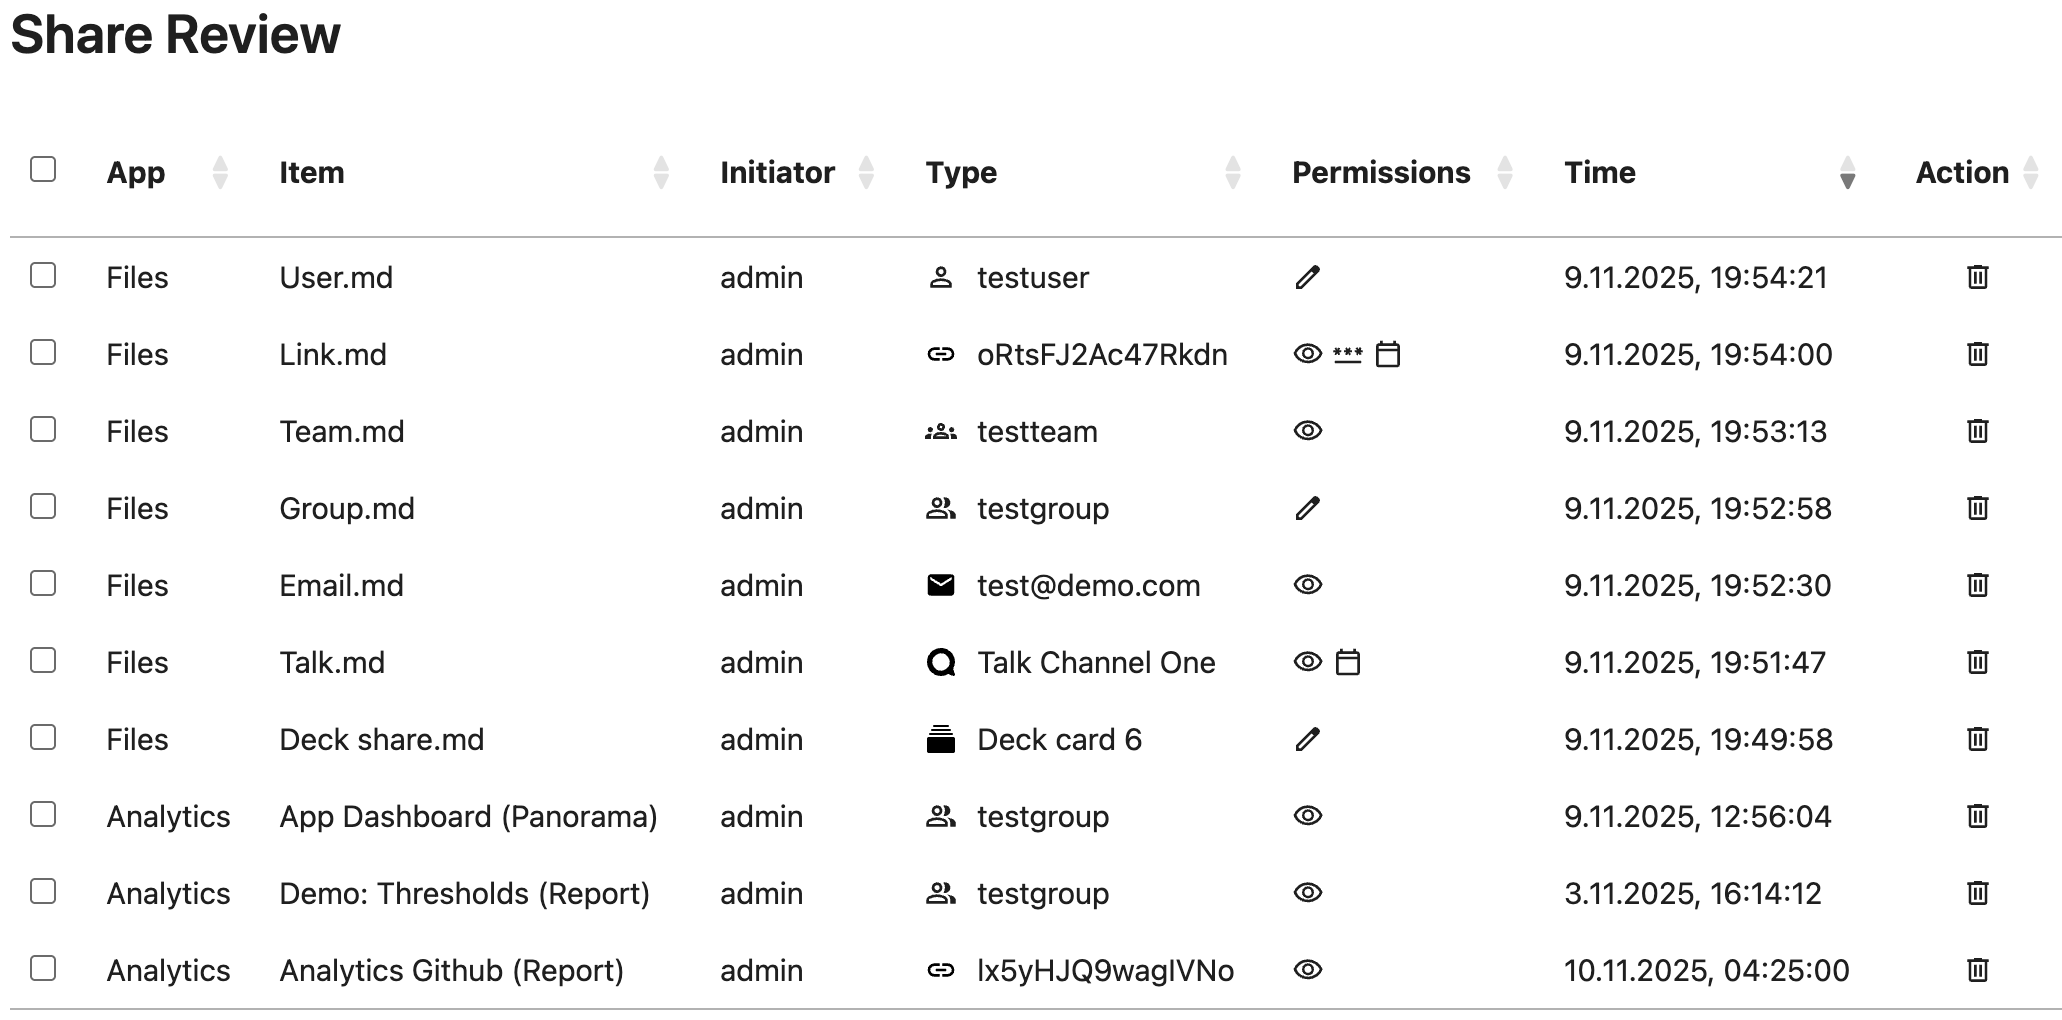Toggle the select-all checkbox in header
Image resolution: width=2062 pixels, height=1020 pixels.
point(43,169)
